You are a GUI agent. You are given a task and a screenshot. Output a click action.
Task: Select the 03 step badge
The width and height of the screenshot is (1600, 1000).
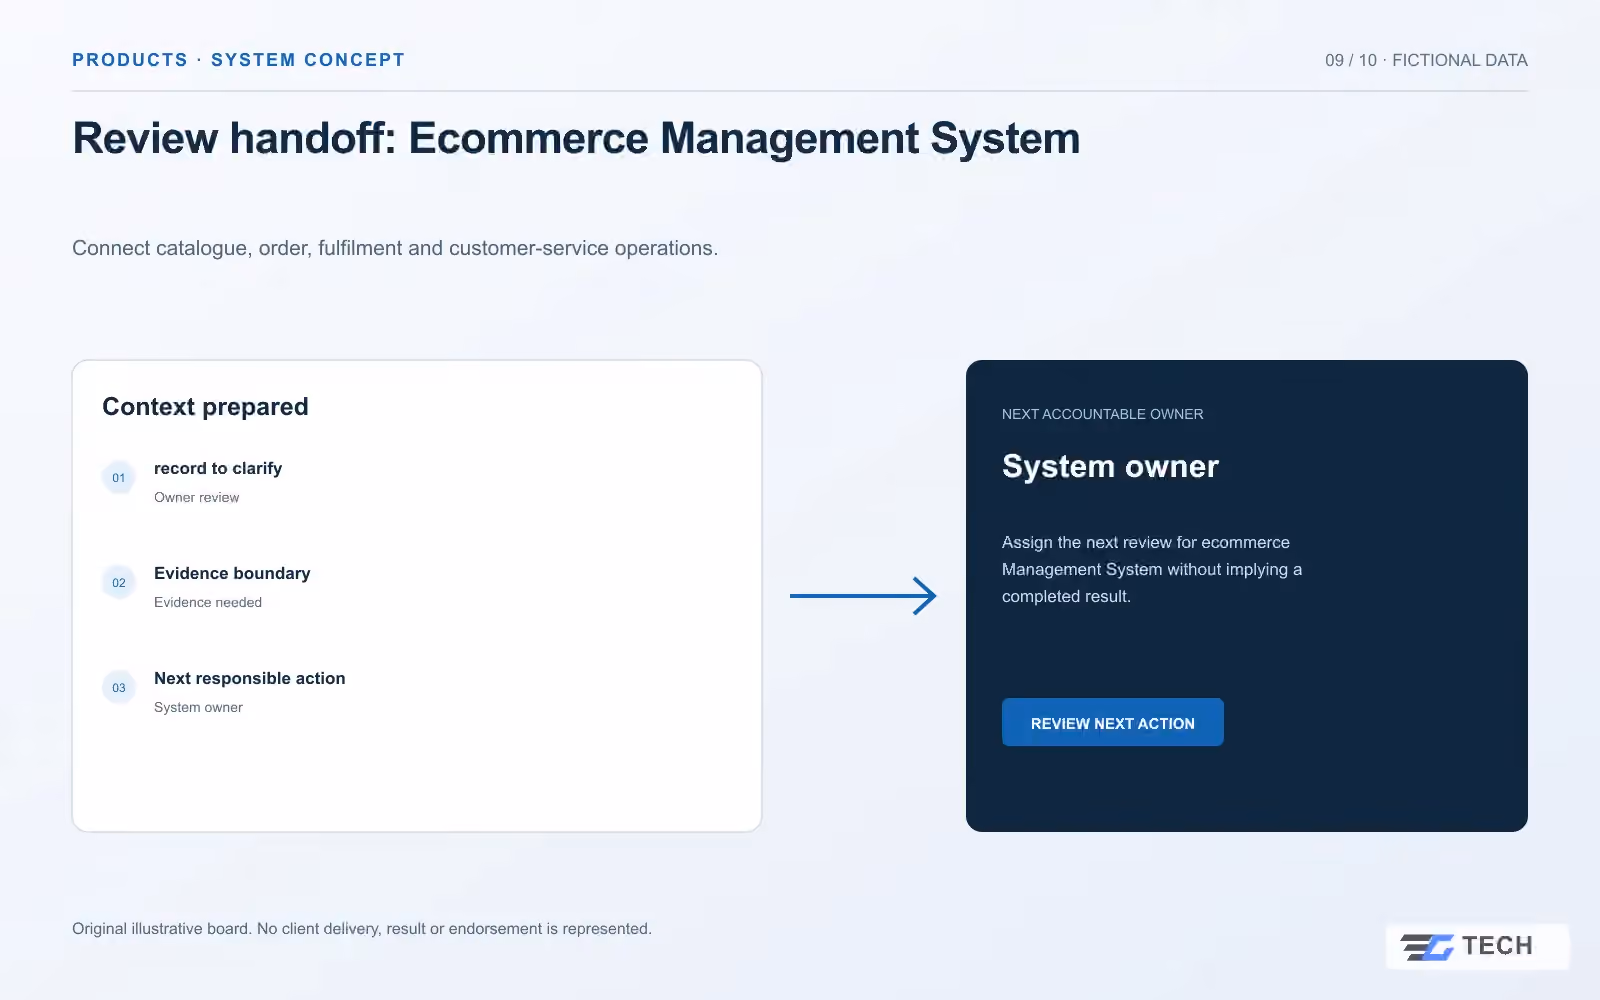[x=119, y=688]
